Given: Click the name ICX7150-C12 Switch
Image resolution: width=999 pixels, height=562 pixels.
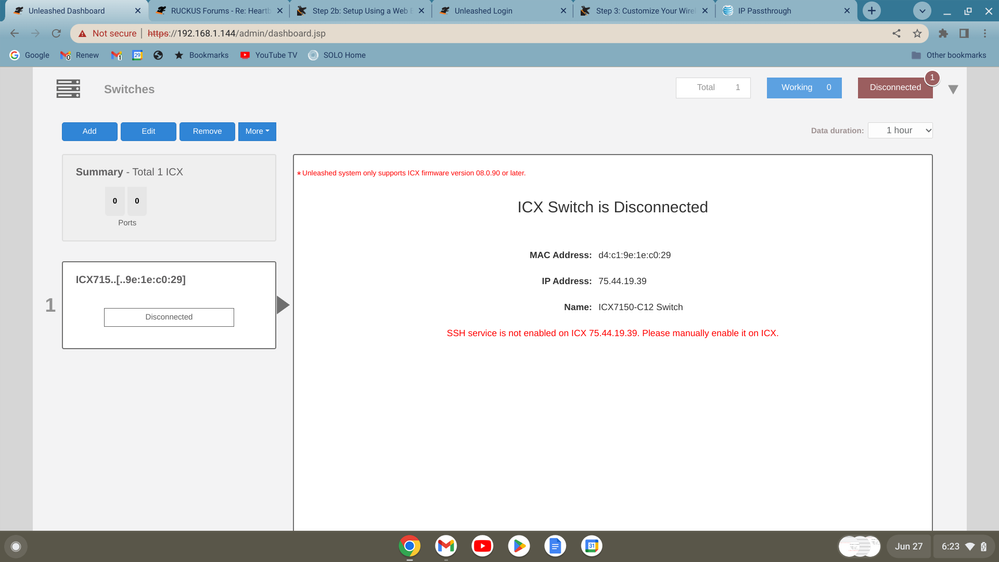Looking at the screenshot, I should tap(640, 307).
